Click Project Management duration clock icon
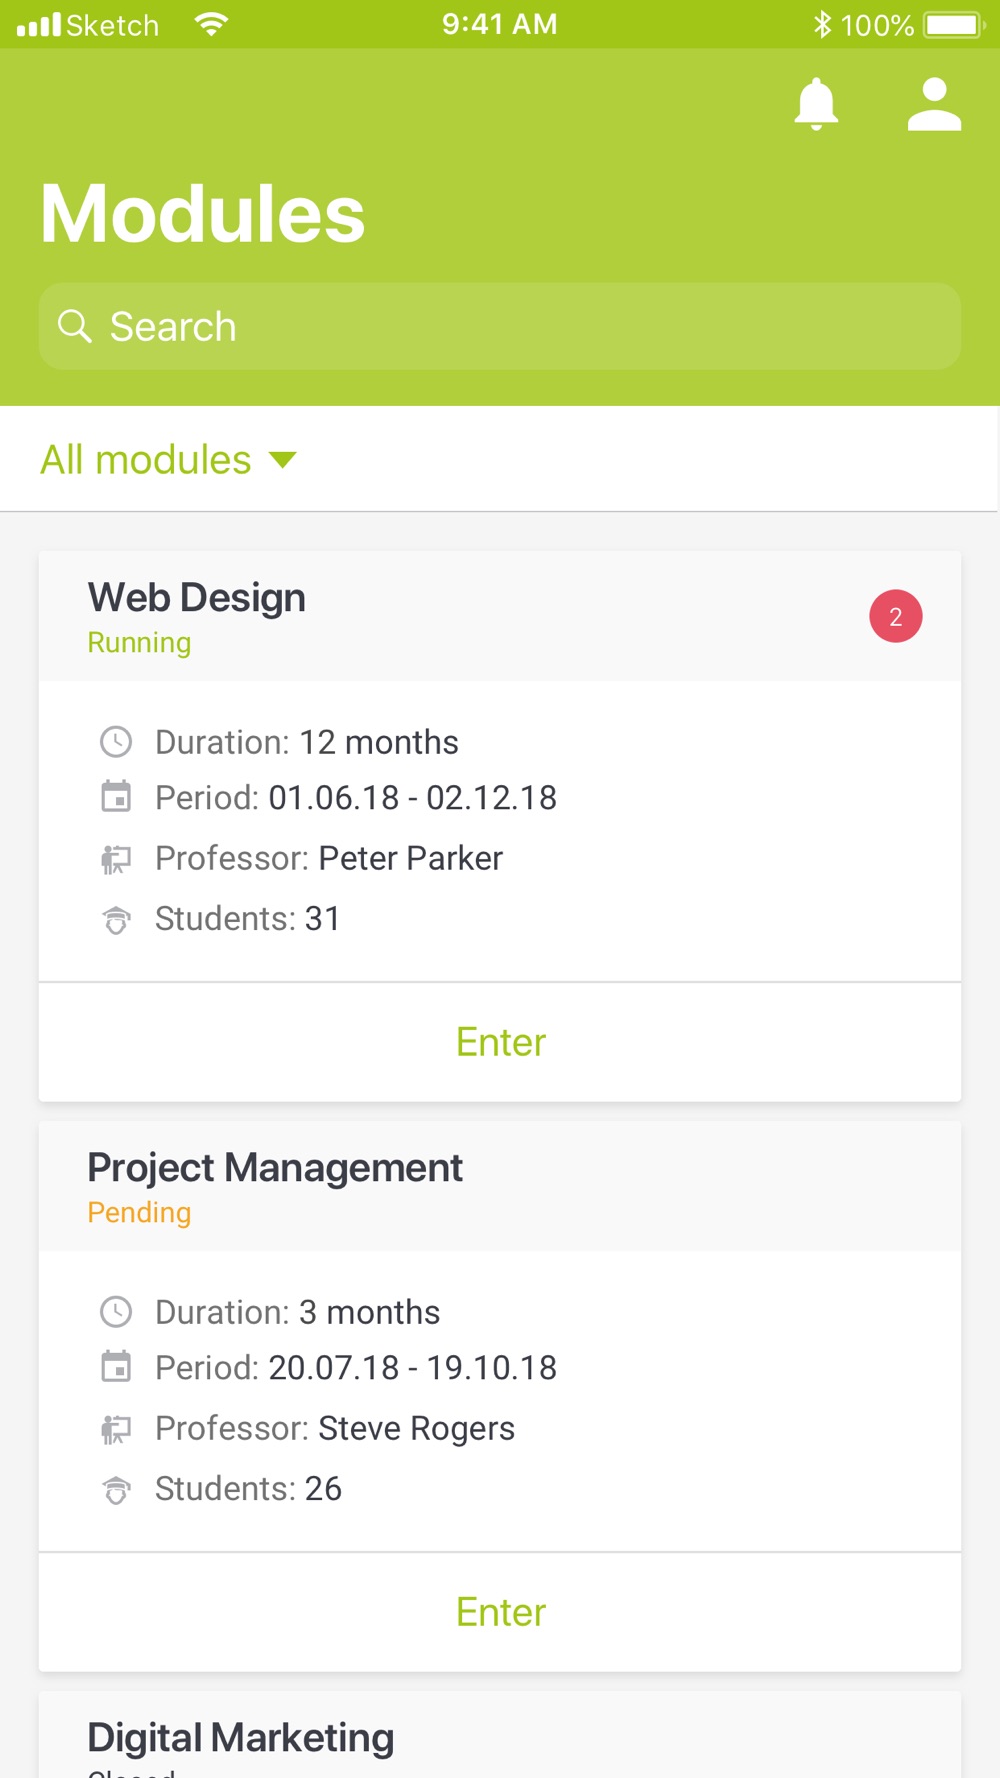 [116, 1312]
